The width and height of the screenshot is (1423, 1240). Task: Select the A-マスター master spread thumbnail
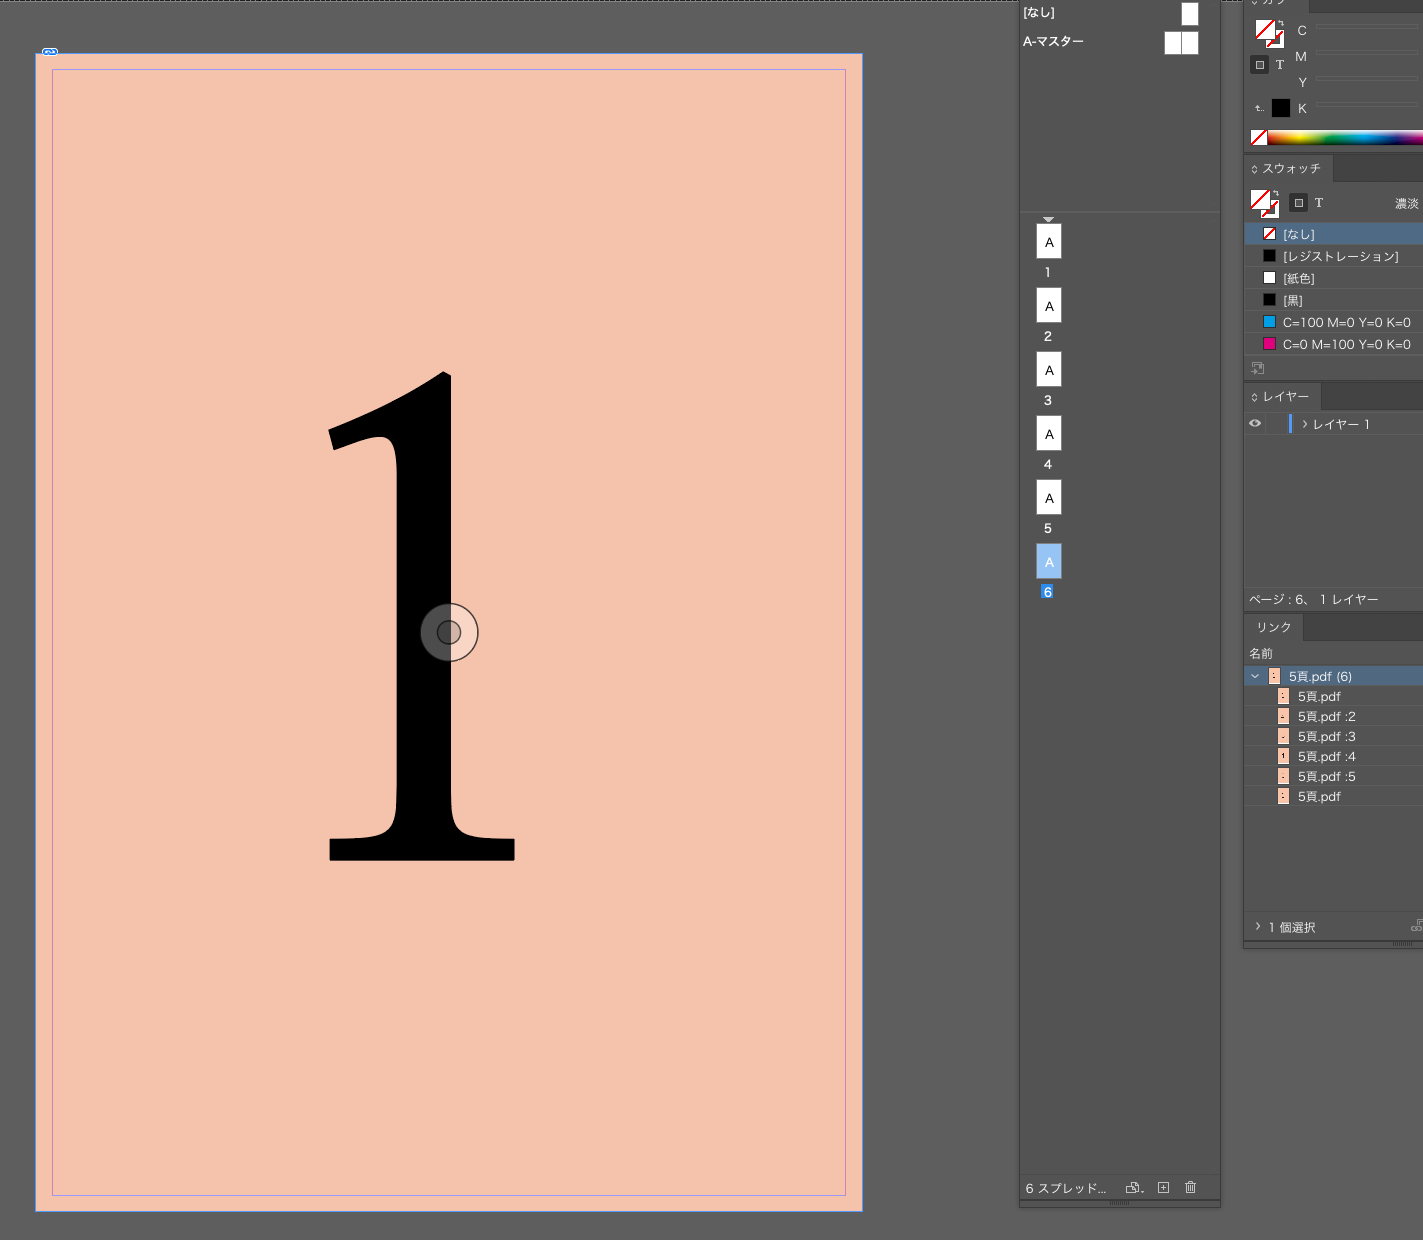(x=1181, y=43)
